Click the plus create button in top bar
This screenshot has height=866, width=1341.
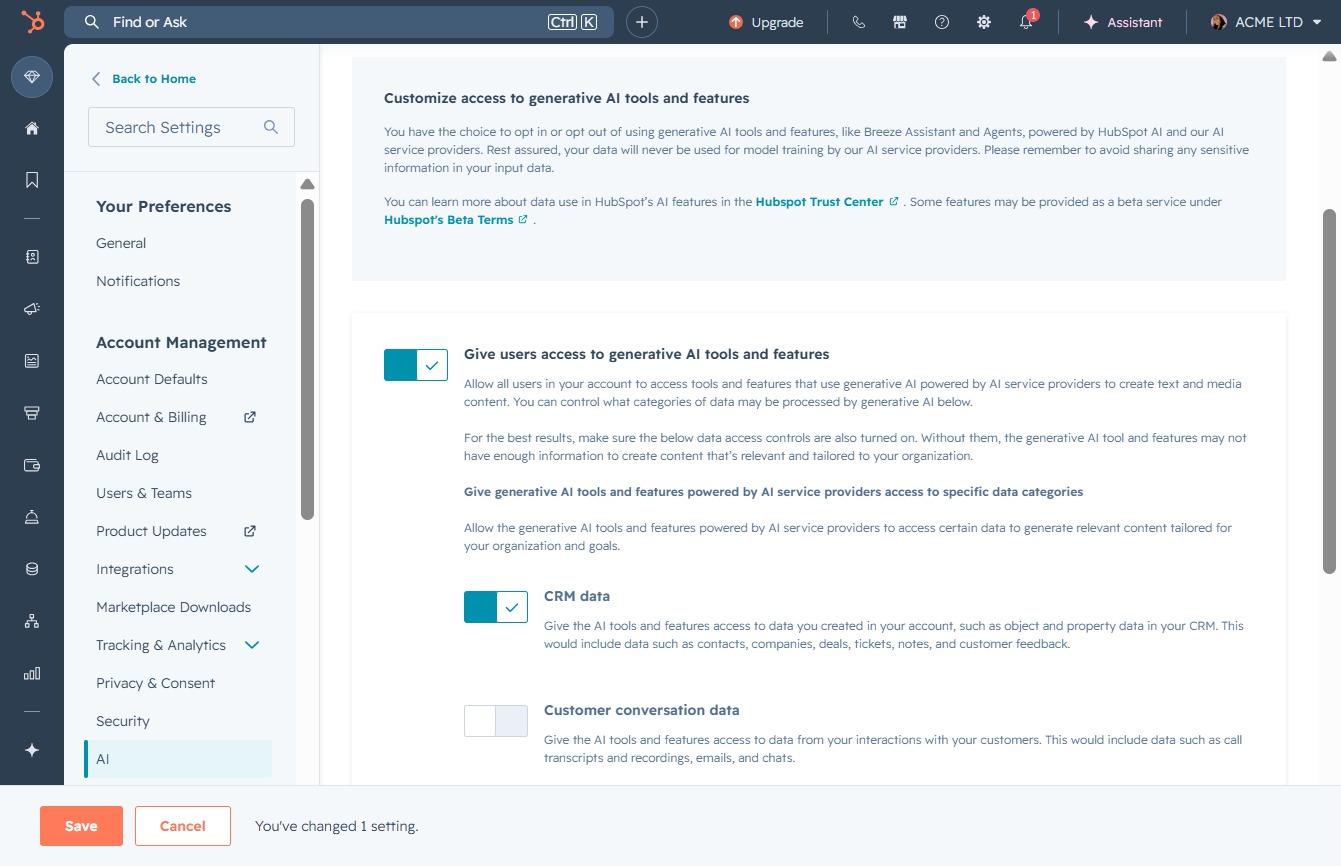point(642,22)
